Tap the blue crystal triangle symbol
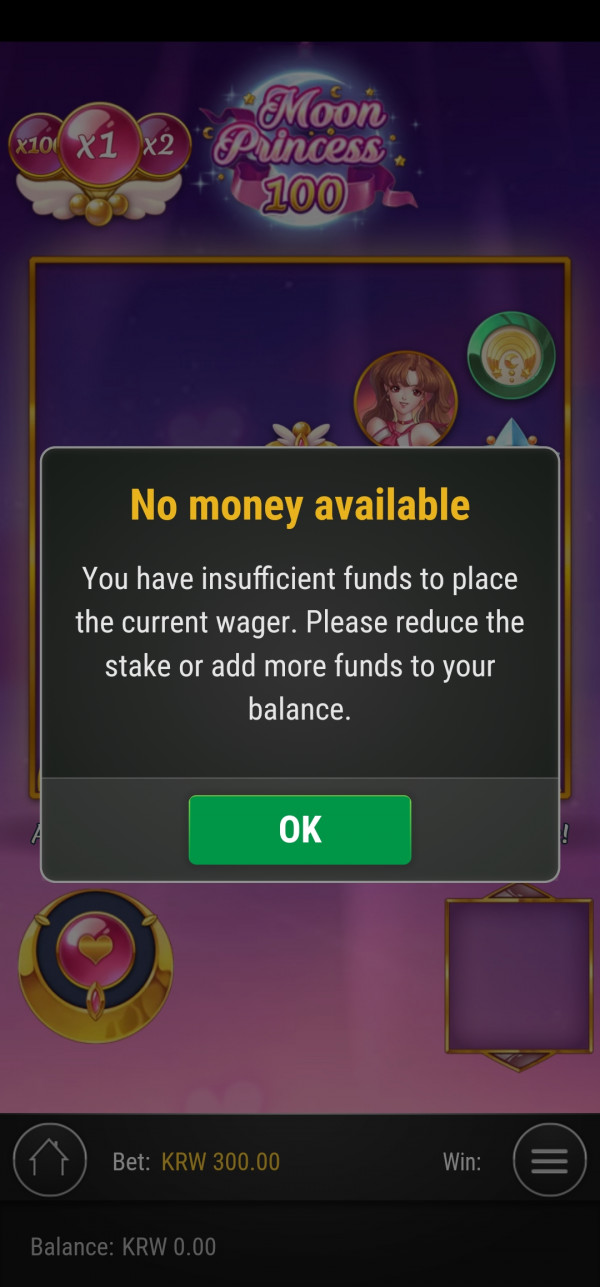This screenshot has height=1287, width=600. 513,432
